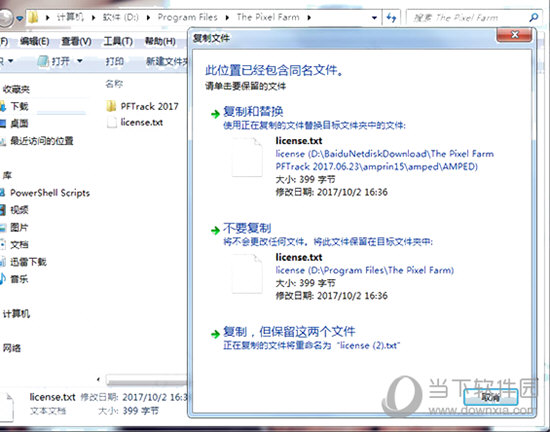Click the 名称 column header
This screenshot has width=550, height=432.
tap(114, 84)
